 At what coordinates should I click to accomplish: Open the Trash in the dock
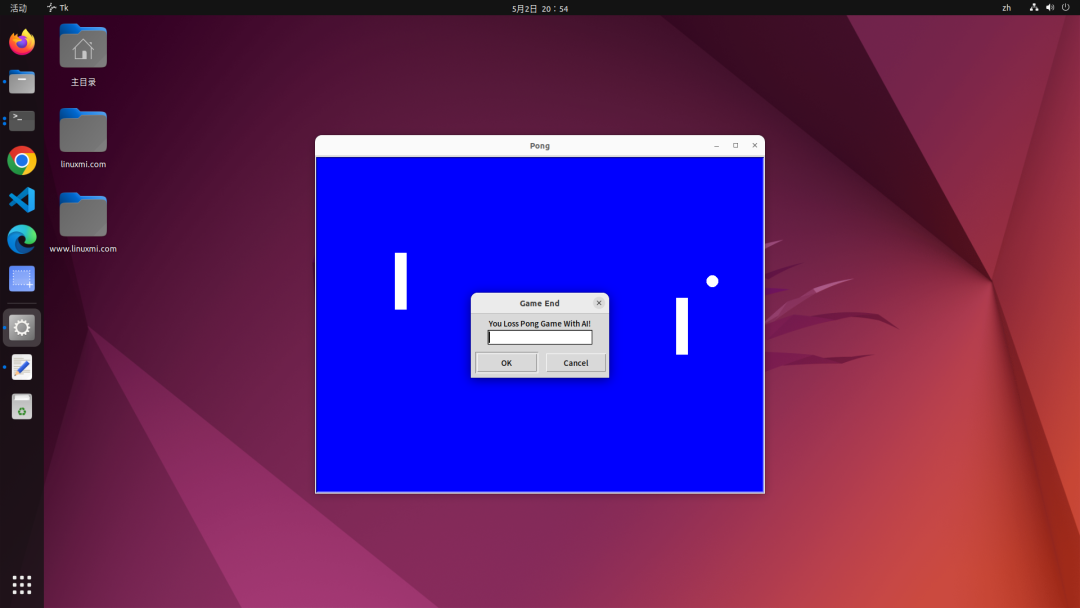point(22,407)
